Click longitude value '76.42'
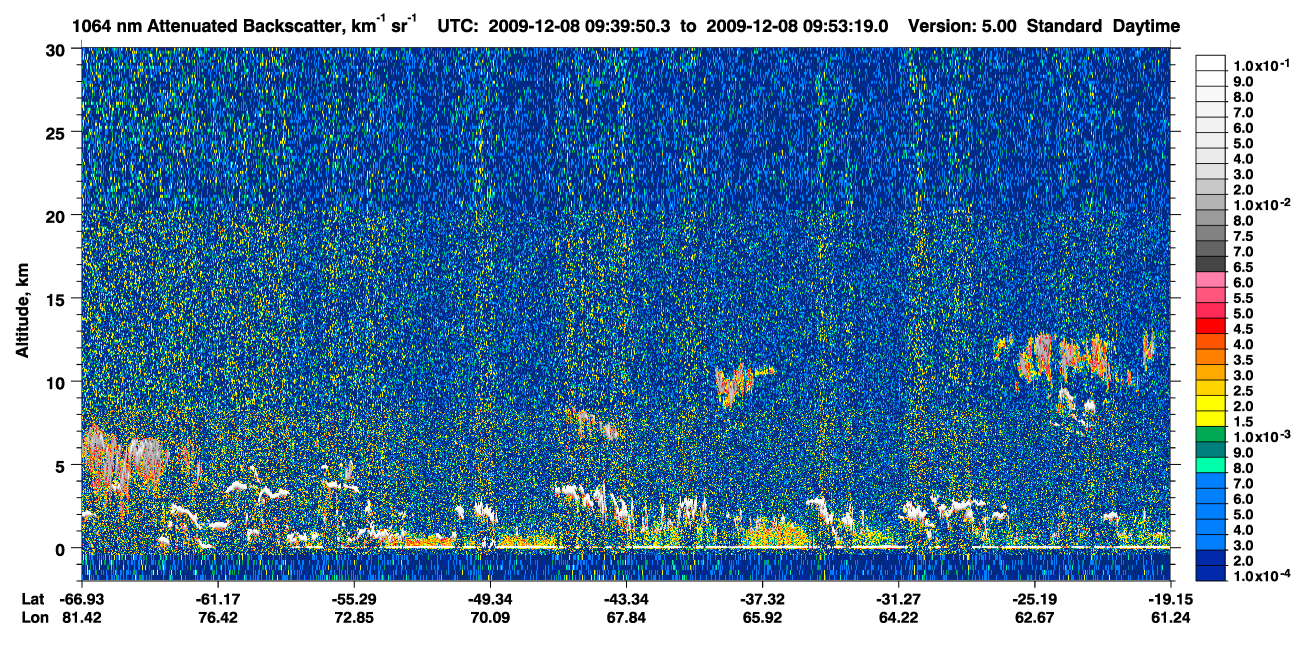The image size is (1300, 667). [x=217, y=617]
